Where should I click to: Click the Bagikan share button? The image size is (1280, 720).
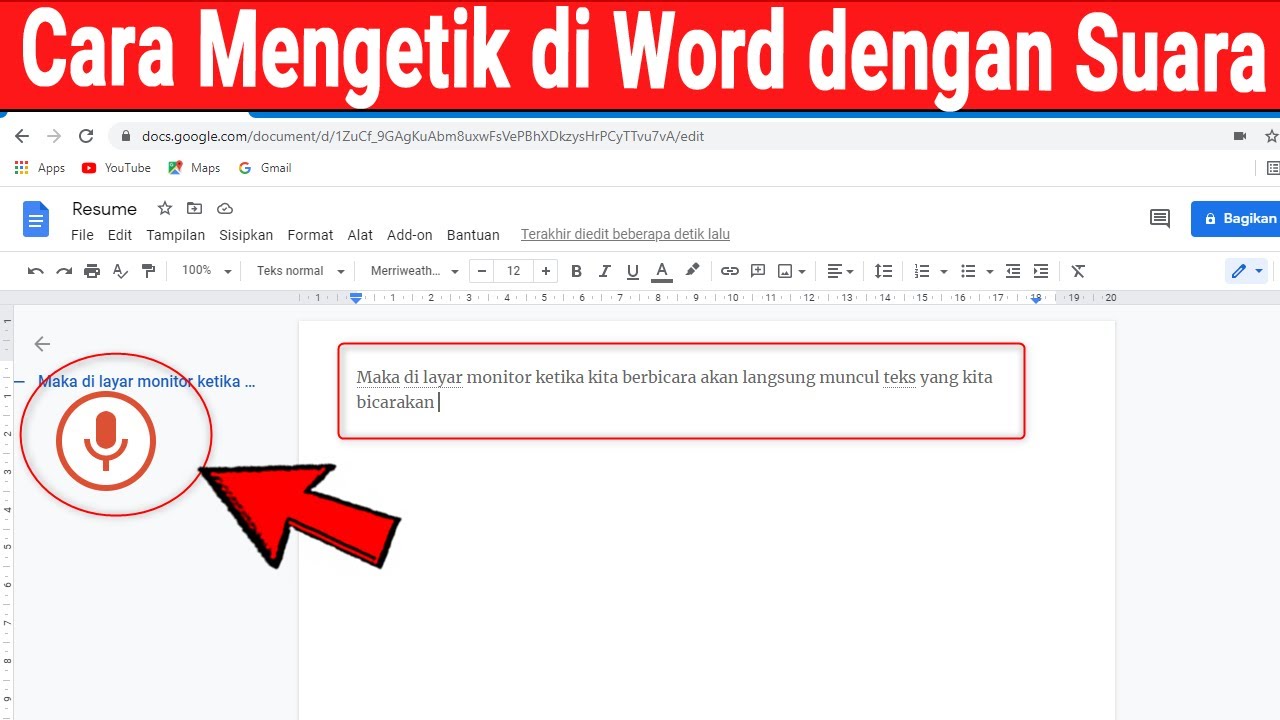click(x=1236, y=218)
